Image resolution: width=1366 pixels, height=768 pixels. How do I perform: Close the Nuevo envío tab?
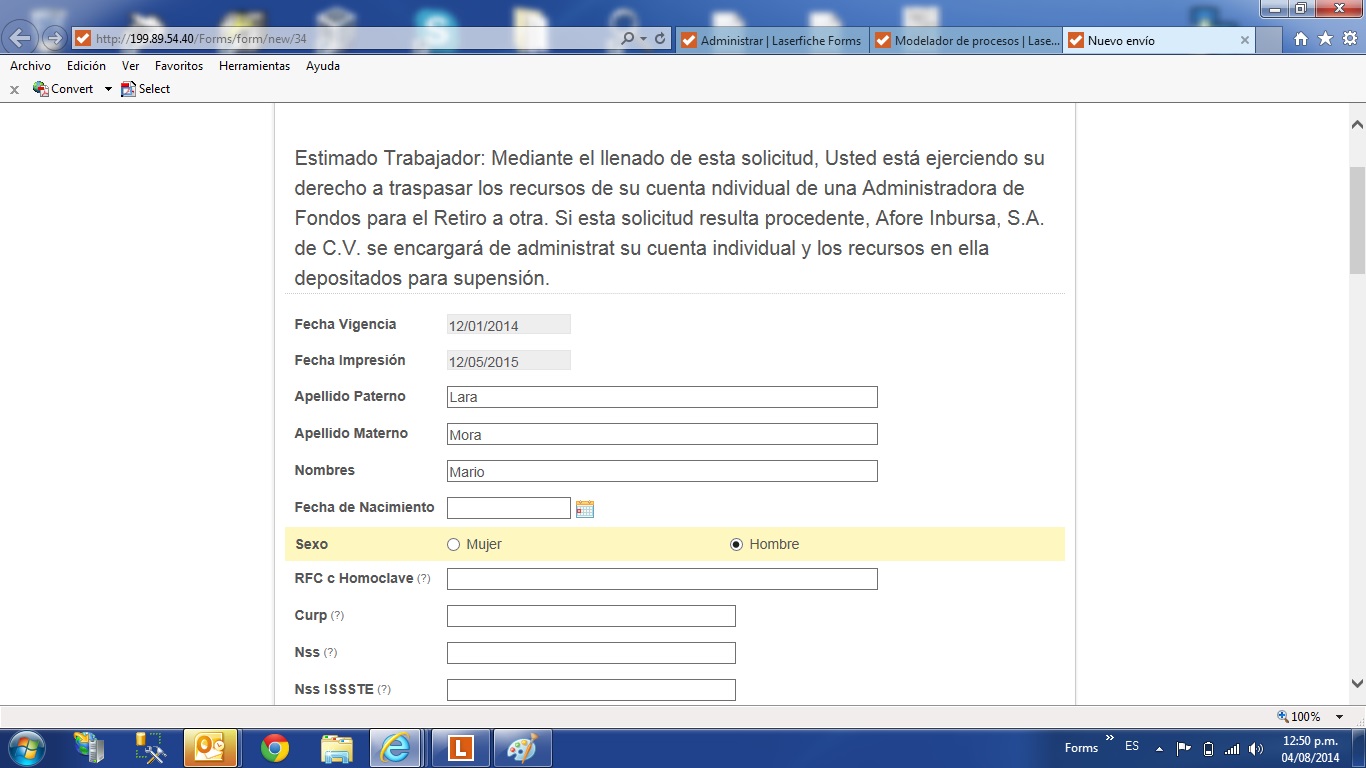(1245, 41)
